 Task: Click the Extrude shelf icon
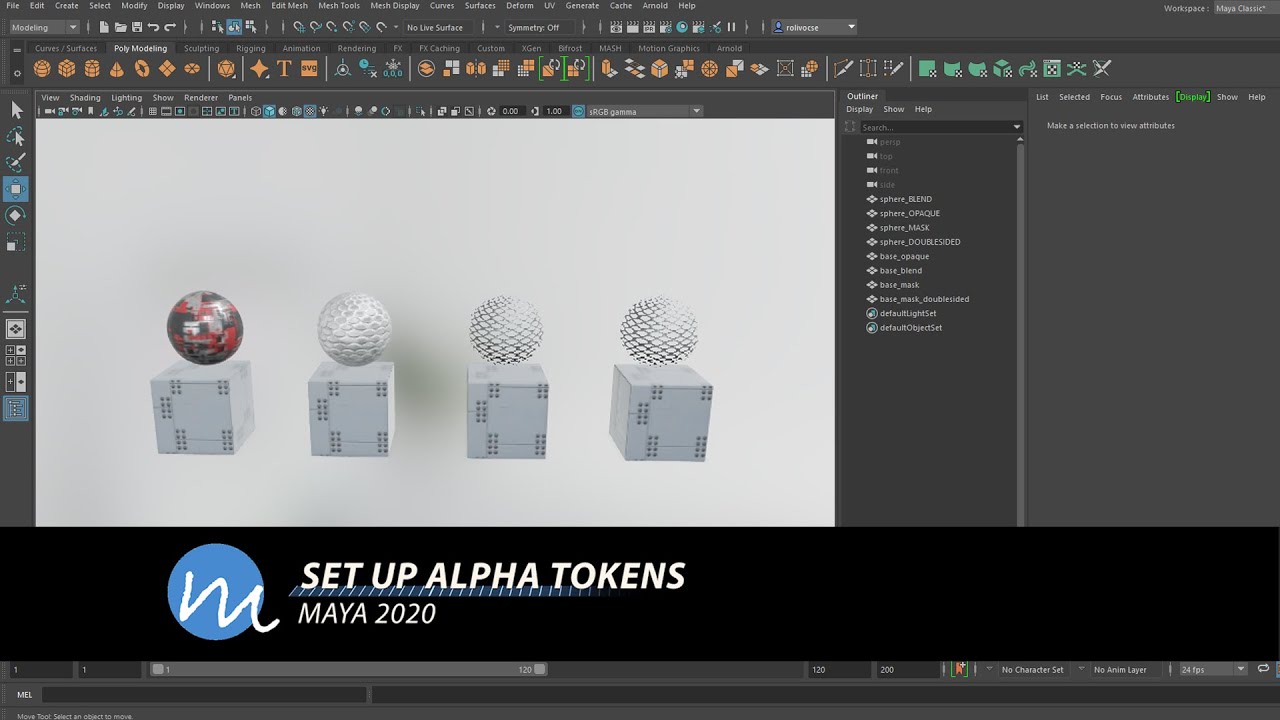pyautogui.click(x=609, y=68)
